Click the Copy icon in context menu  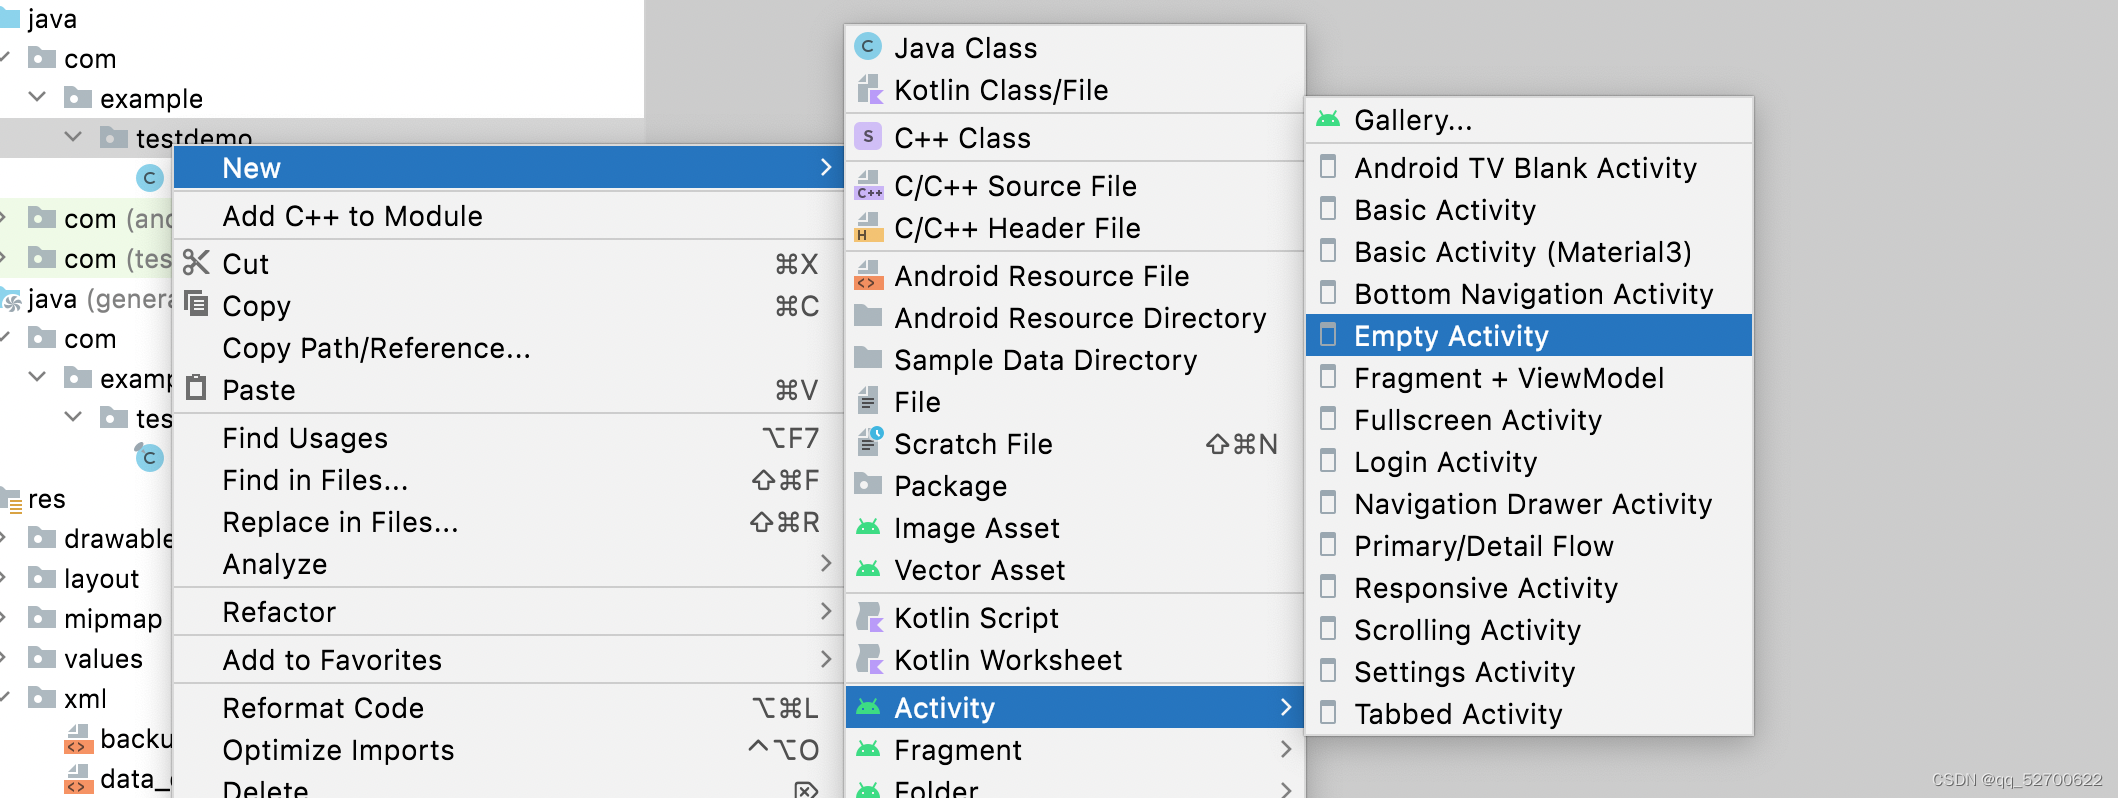[x=197, y=305]
